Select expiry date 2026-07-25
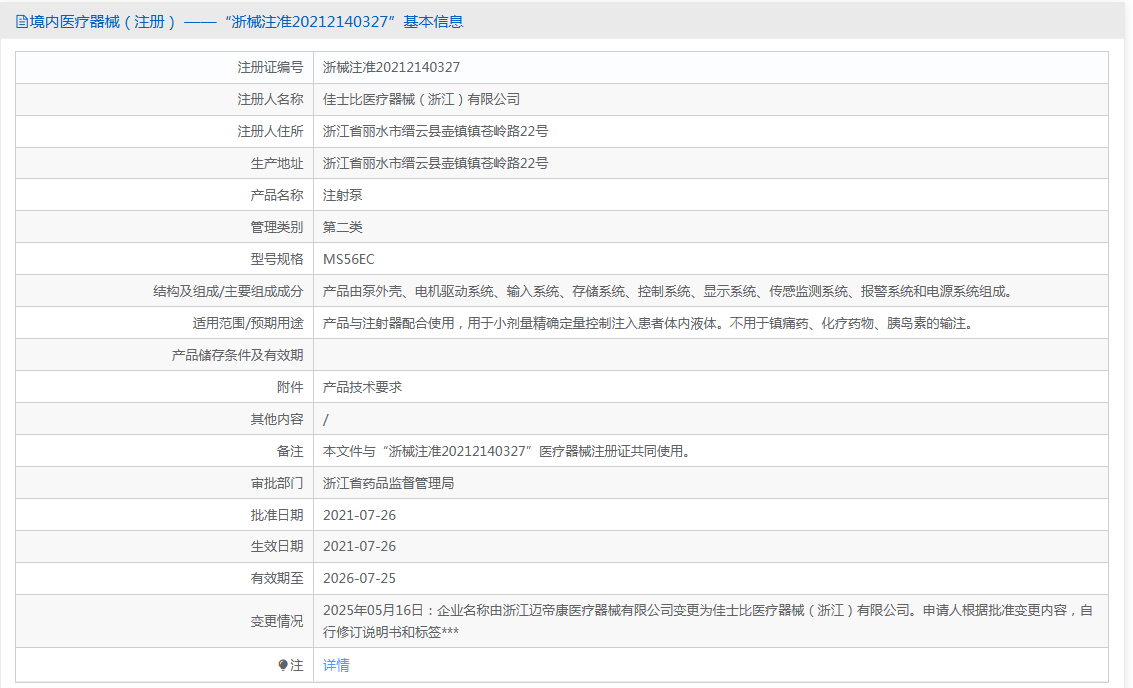1133x688 pixels. click(x=359, y=578)
